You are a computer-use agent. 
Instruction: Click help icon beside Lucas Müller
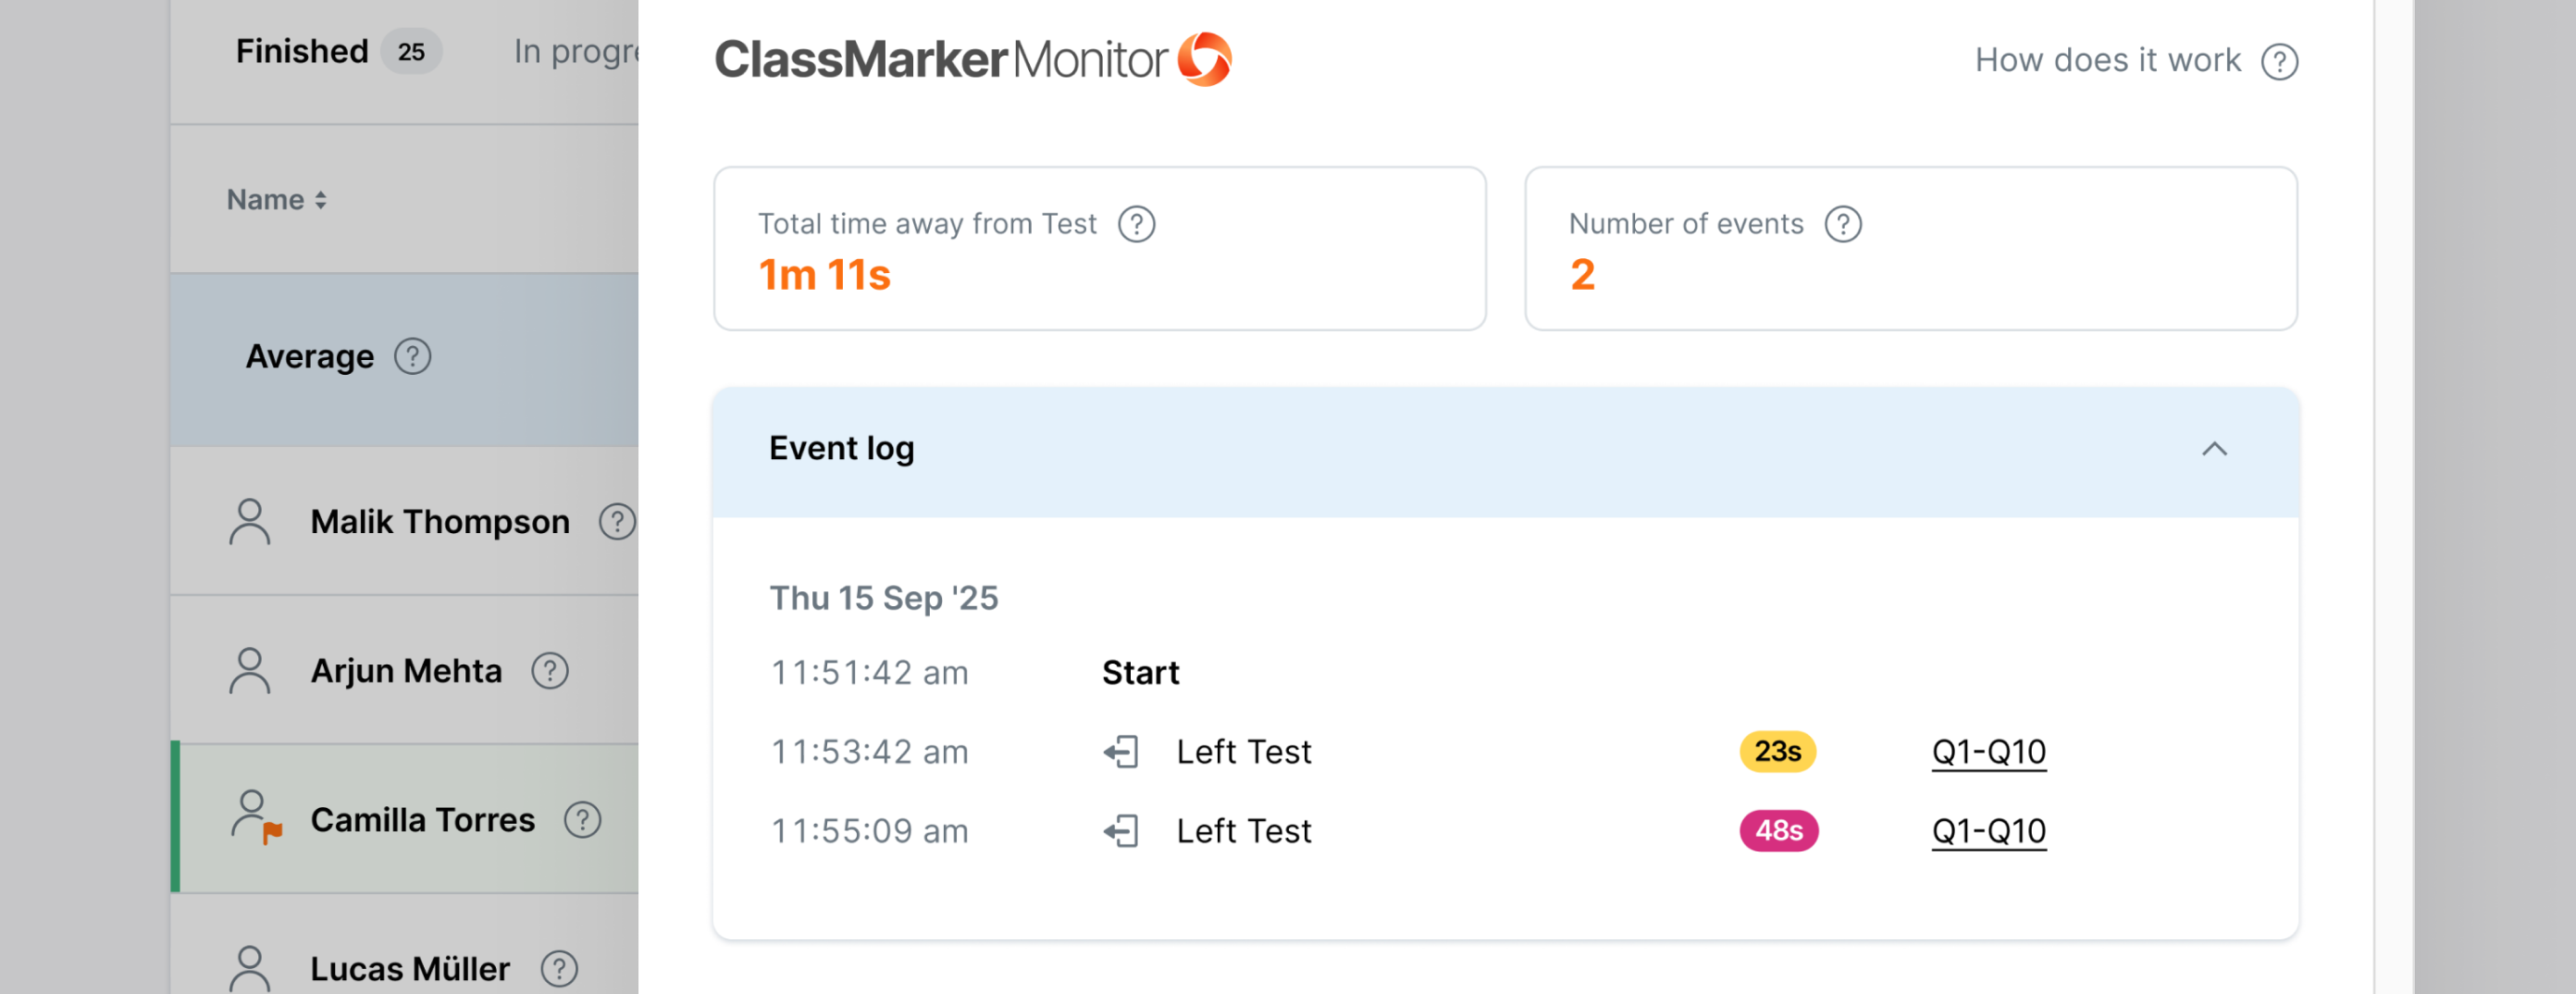click(x=559, y=968)
